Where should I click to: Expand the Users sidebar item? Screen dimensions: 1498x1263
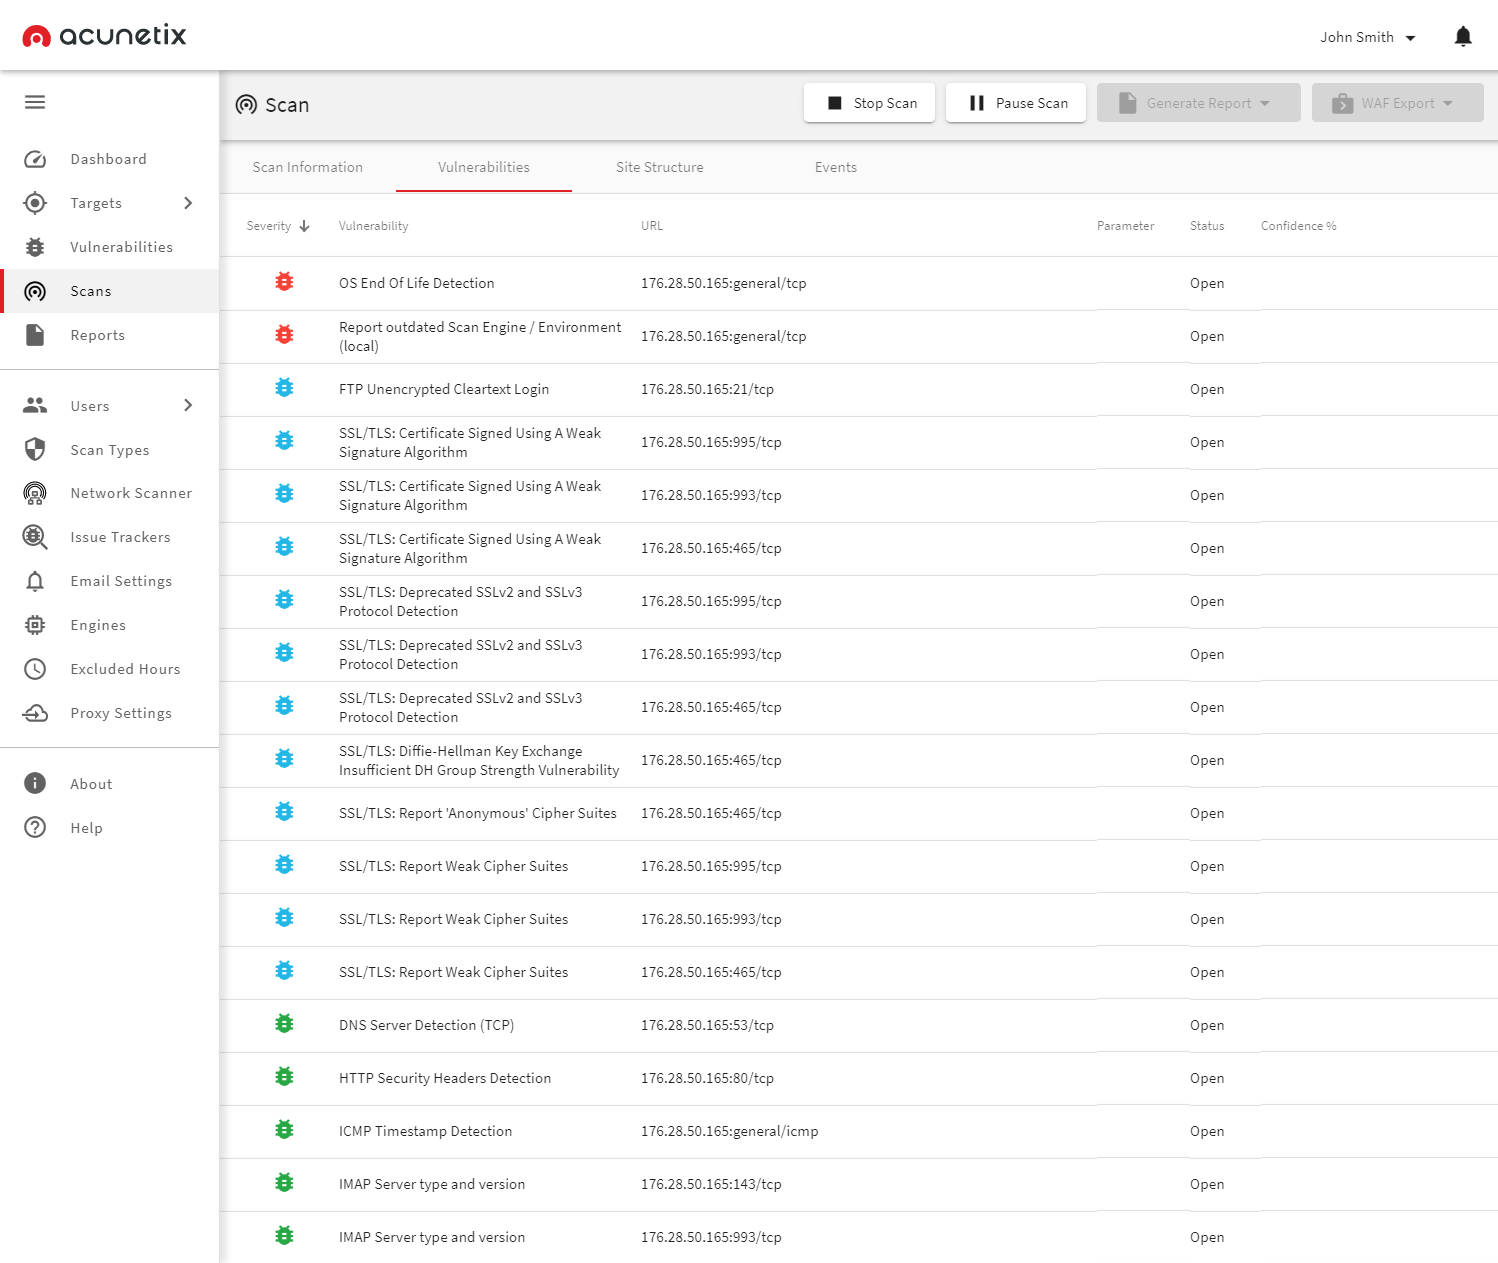pyautogui.click(x=90, y=406)
